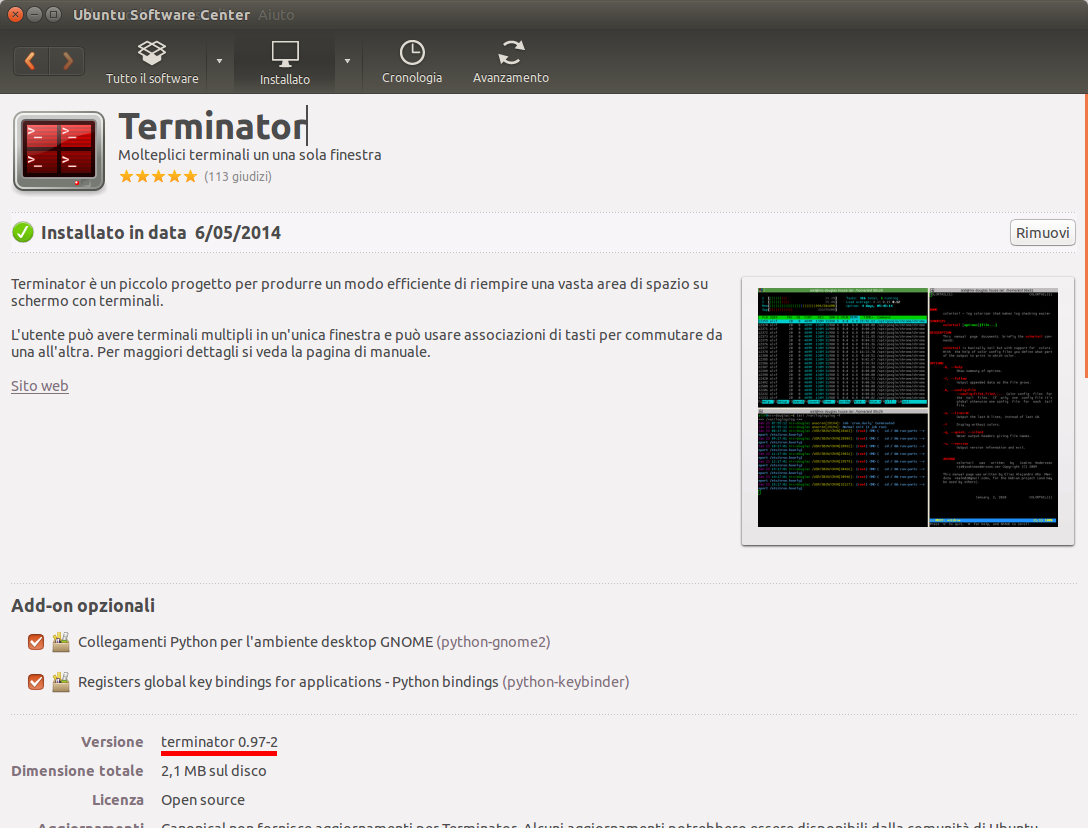Image resolution: width=1088 pixels, height=828 pixels.
Task: Click version text terminator 0.97-2
Action: [219, 742]
